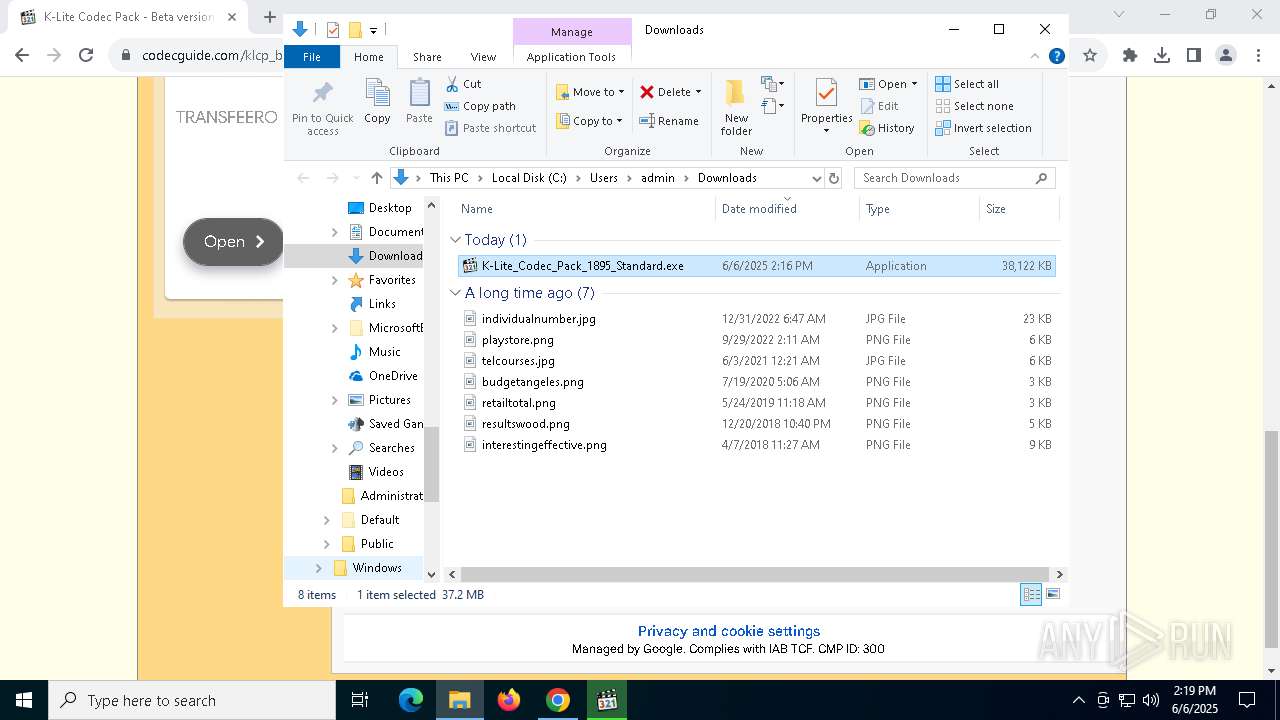Click Paste shortcut in the ribbon
The width and height of the screenshot is (1280, 720).
coord(490,128)
